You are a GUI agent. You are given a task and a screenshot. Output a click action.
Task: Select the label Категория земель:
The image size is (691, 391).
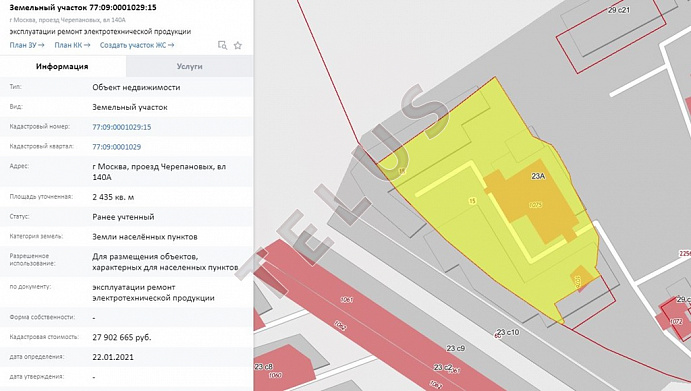(36, 236)
